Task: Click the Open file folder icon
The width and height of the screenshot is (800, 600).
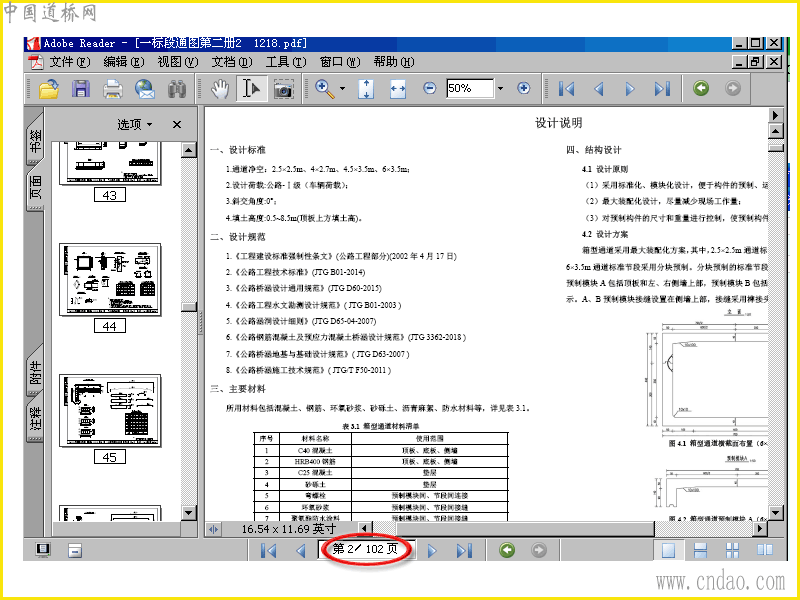Action: [49, 89]
